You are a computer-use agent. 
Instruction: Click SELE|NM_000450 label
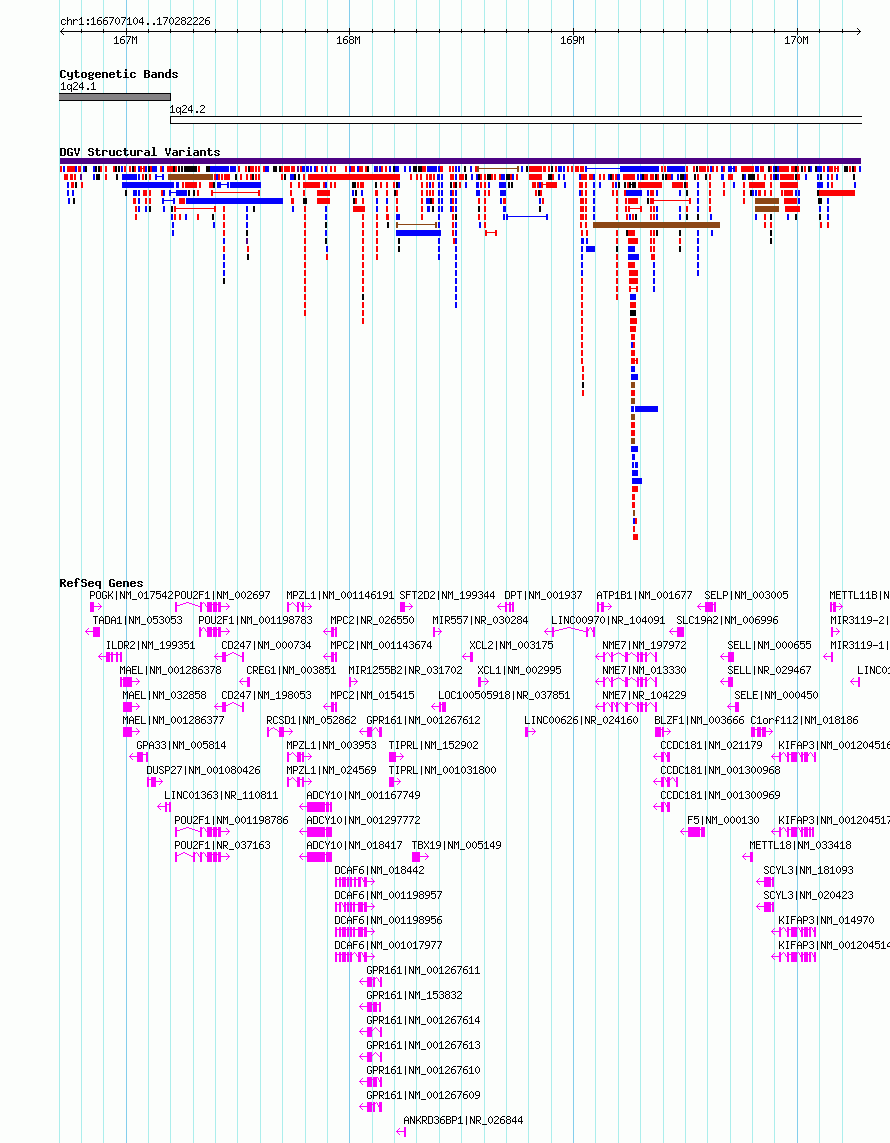pyautogui.click(x=776, y=695)
